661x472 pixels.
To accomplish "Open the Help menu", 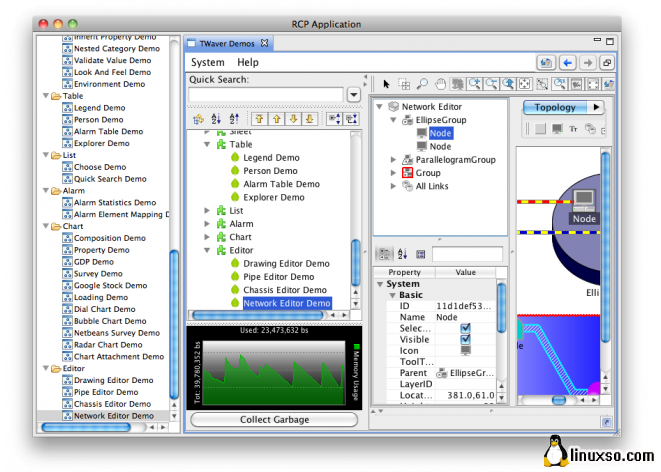I will (247, 63).
